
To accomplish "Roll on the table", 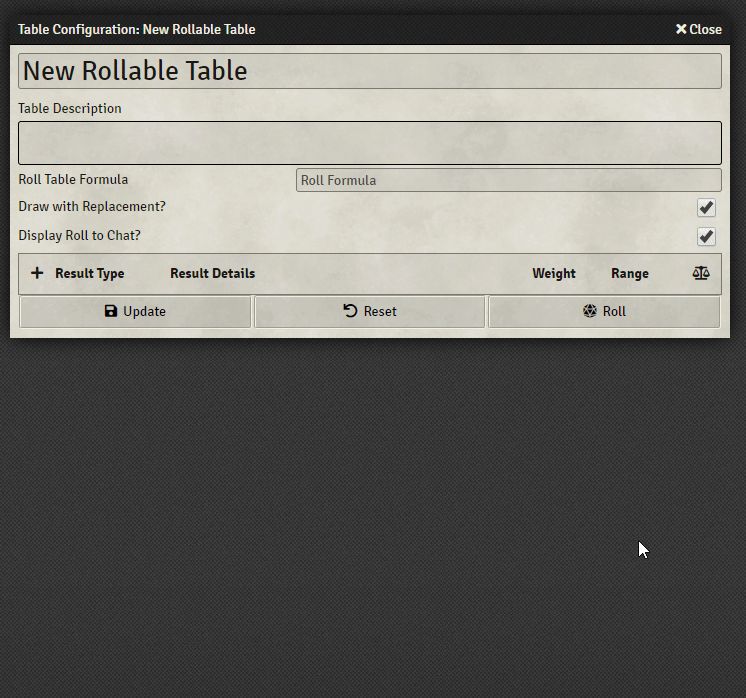I will pos(604,312).
